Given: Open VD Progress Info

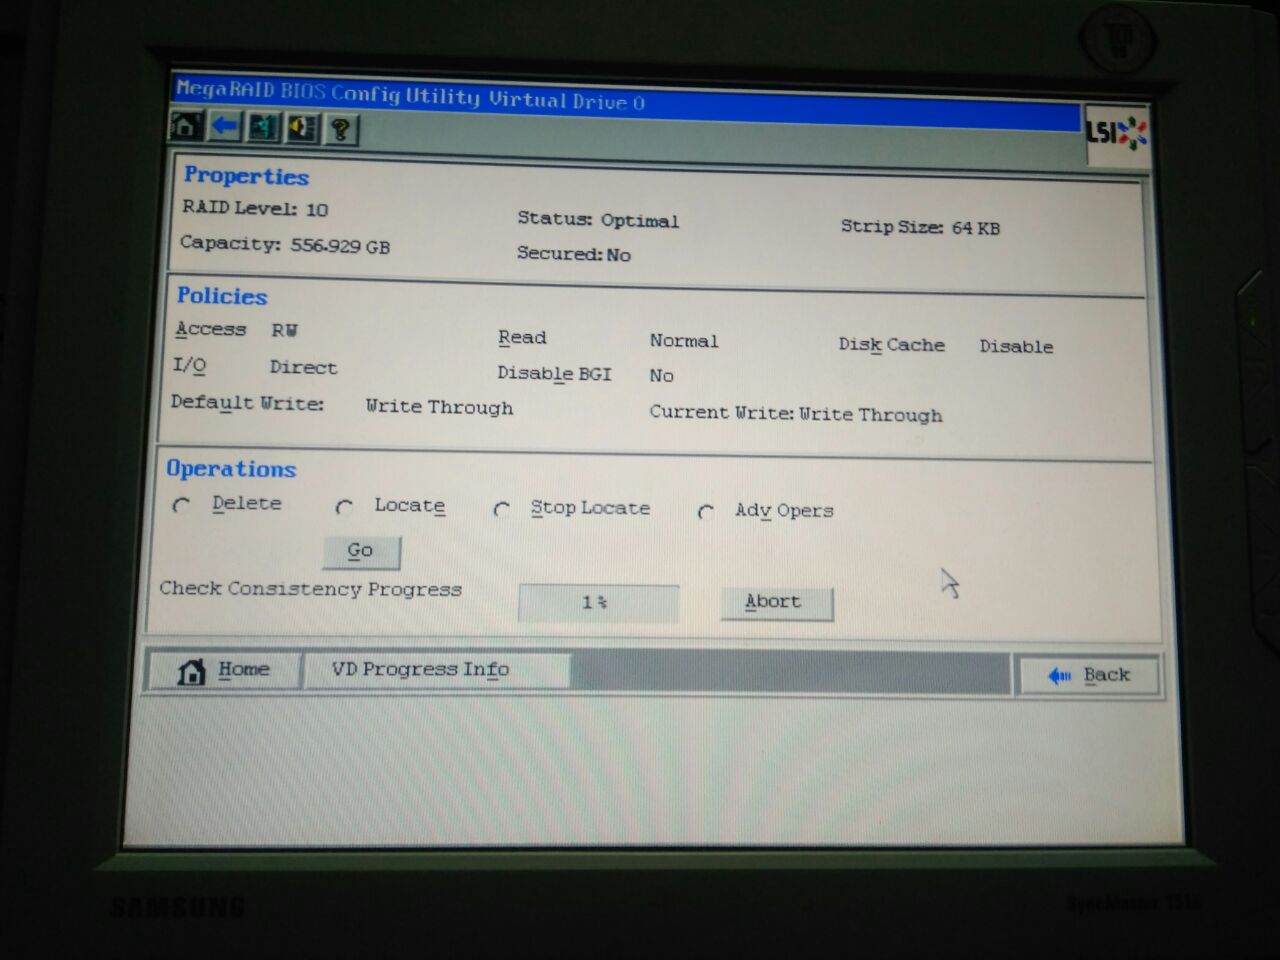Looking at the screenshot, I should (x=435, y=670).
